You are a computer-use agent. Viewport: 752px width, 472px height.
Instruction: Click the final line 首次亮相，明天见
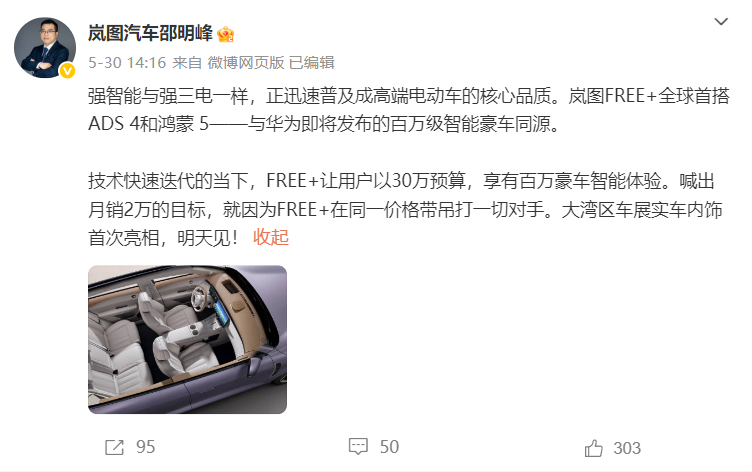[x=163, y=238]
